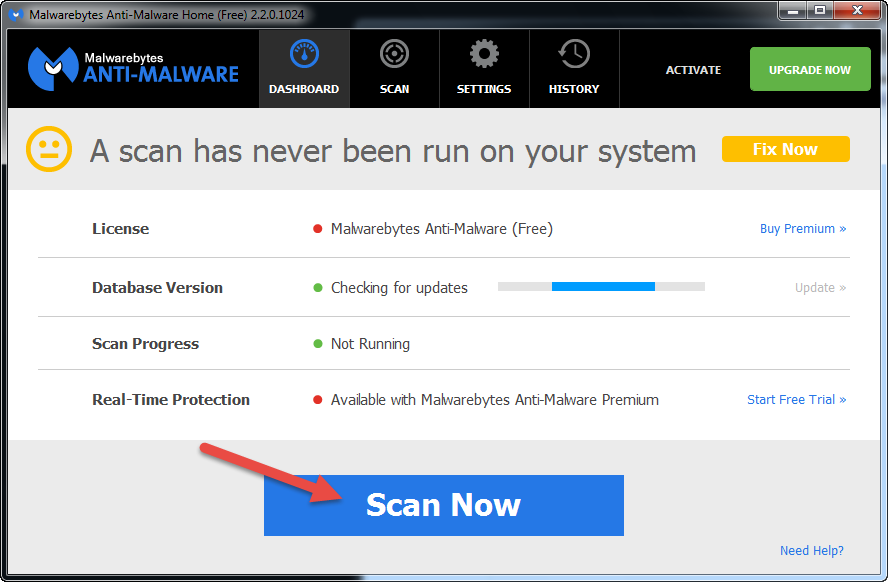Click 'Available with Malwarebytes Anti-Malware Premium' text
The width and height of the screenshot is (888, 582).
point(495,400)
